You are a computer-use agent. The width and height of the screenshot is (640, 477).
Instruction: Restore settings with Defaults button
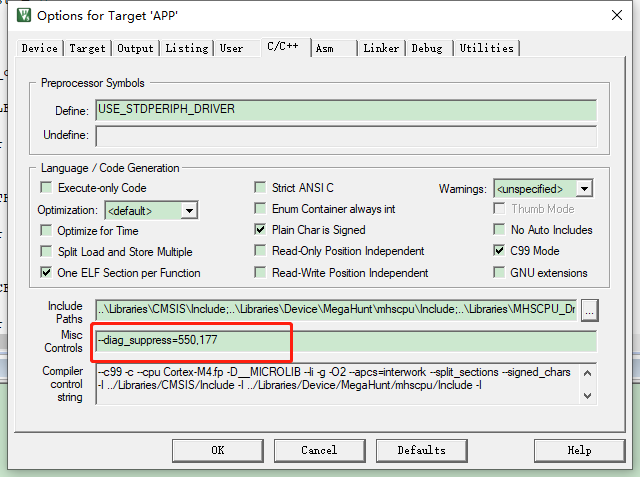pos(422,450)
